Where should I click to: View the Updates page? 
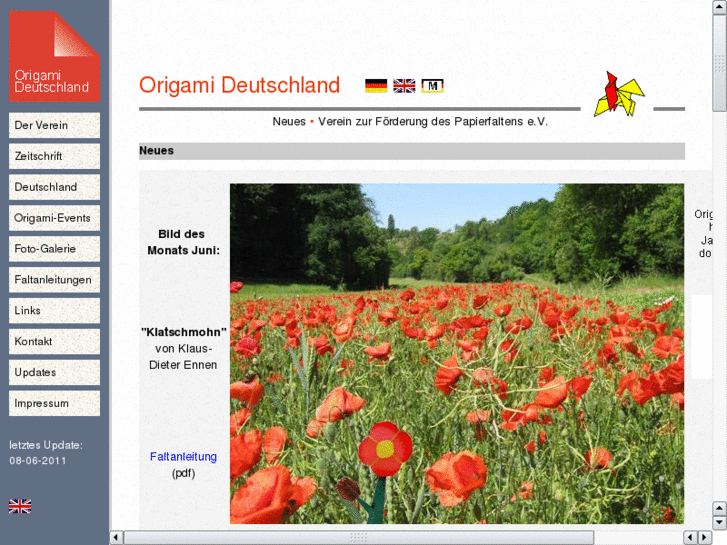tap(54, 372)
